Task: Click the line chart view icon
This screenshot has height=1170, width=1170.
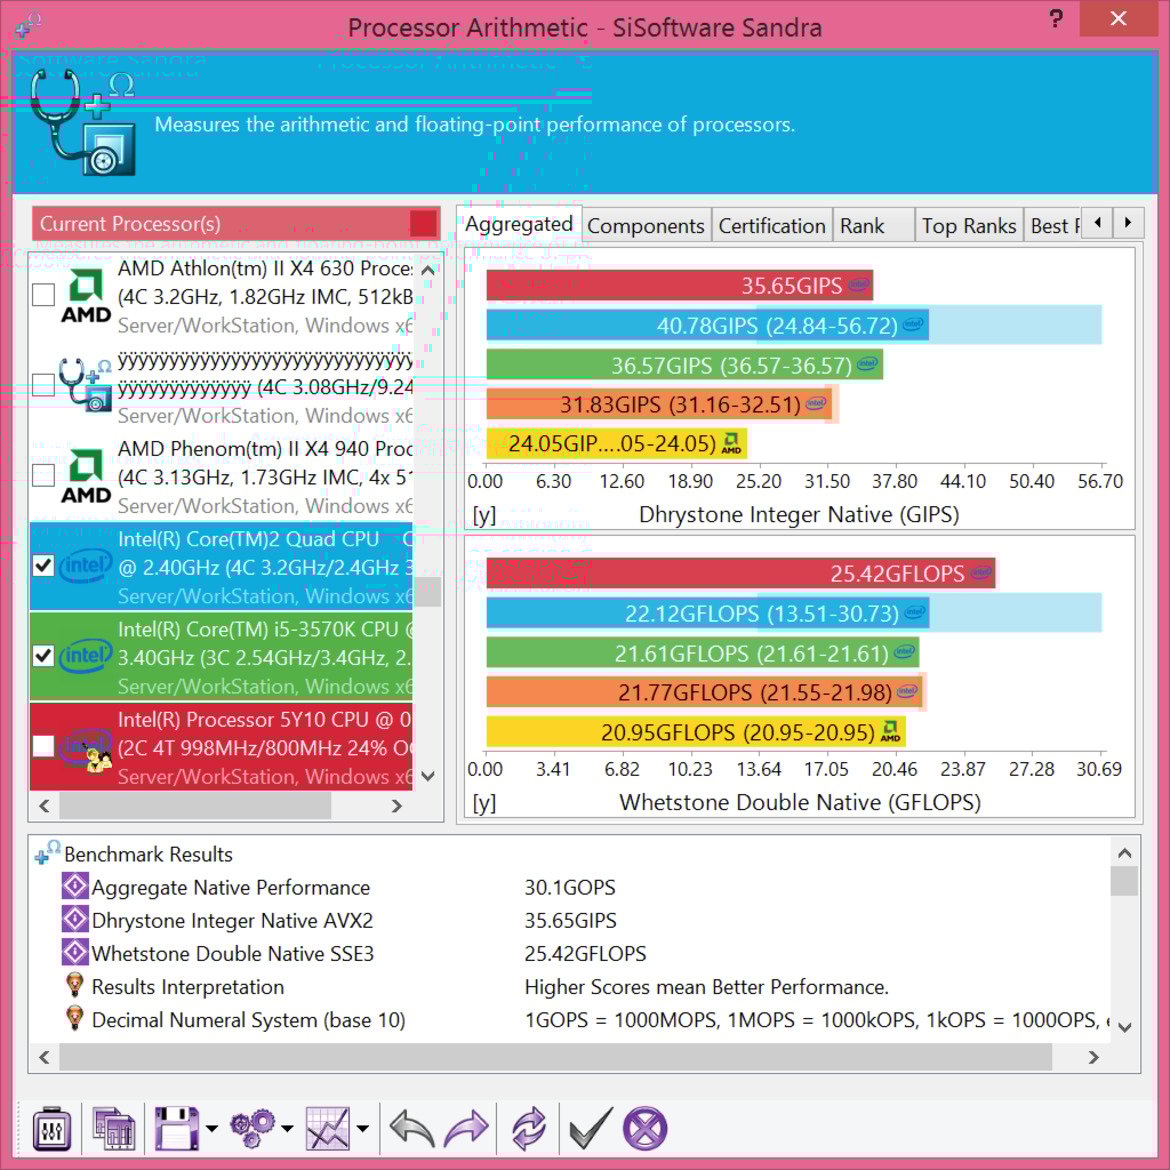Action: (328, 1128)
